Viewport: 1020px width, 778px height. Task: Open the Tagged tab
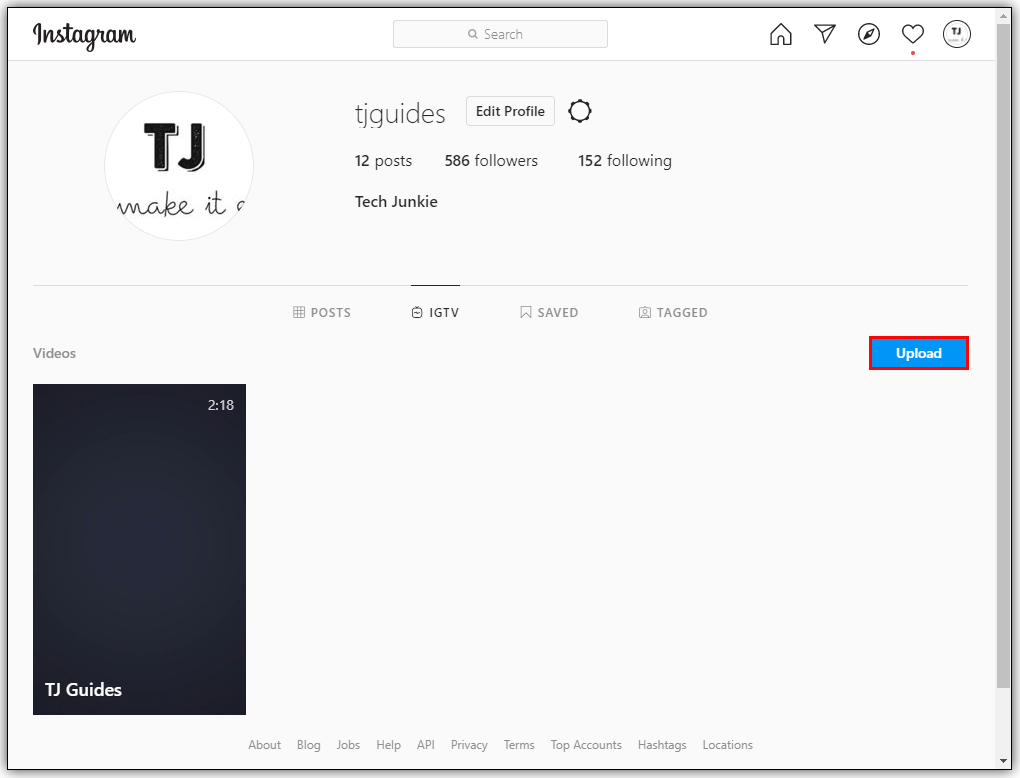[x=673, y=313]
